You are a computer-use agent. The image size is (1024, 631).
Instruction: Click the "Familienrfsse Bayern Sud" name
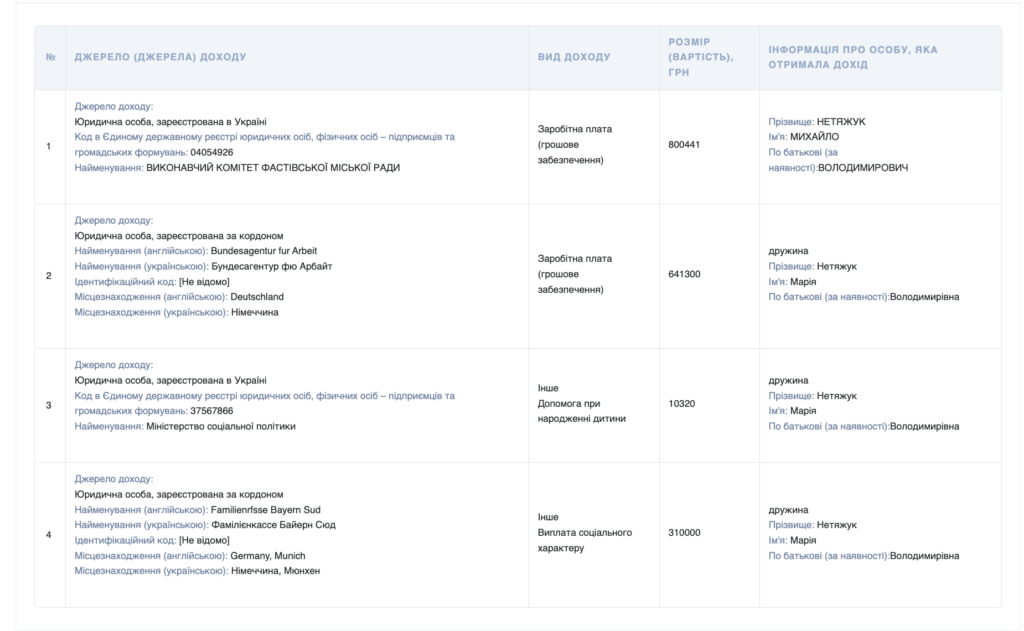pyautogui.click(x=266, y=510)
